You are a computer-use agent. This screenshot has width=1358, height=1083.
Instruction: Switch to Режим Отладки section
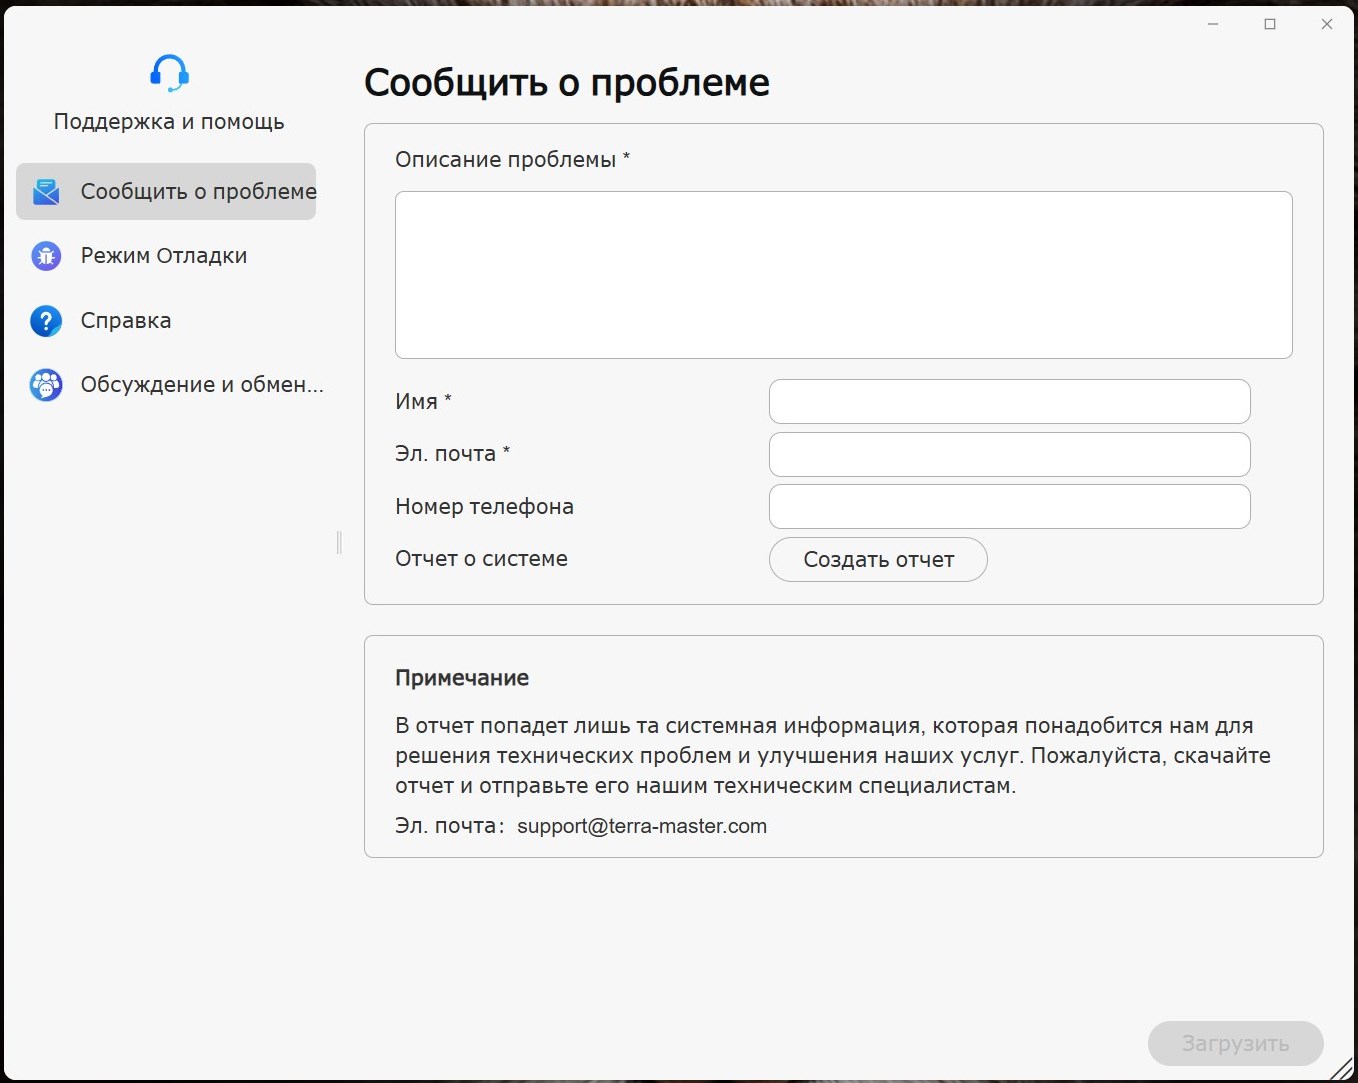click(164, 256)
